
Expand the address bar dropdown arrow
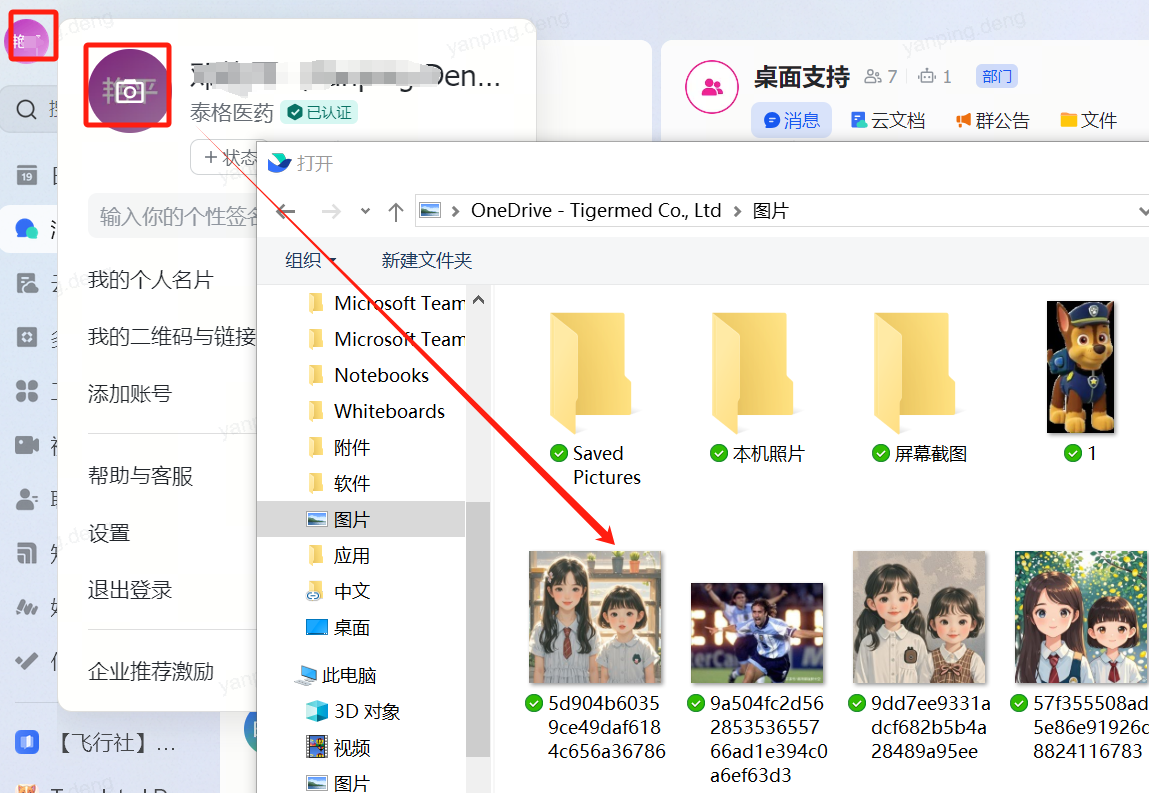click(x=1143, y=211)
